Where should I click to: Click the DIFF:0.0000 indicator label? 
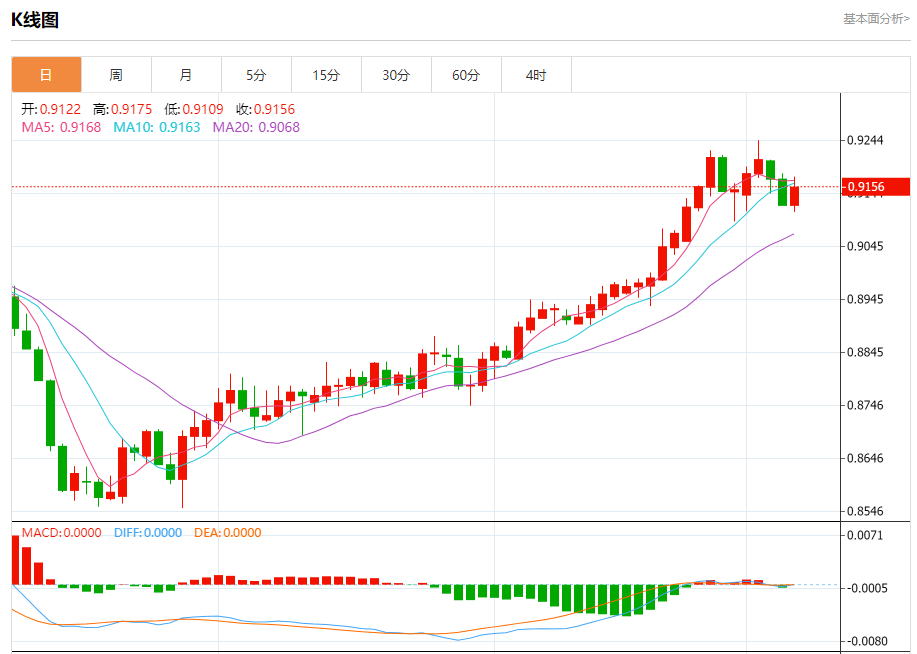tap(148, 533)
